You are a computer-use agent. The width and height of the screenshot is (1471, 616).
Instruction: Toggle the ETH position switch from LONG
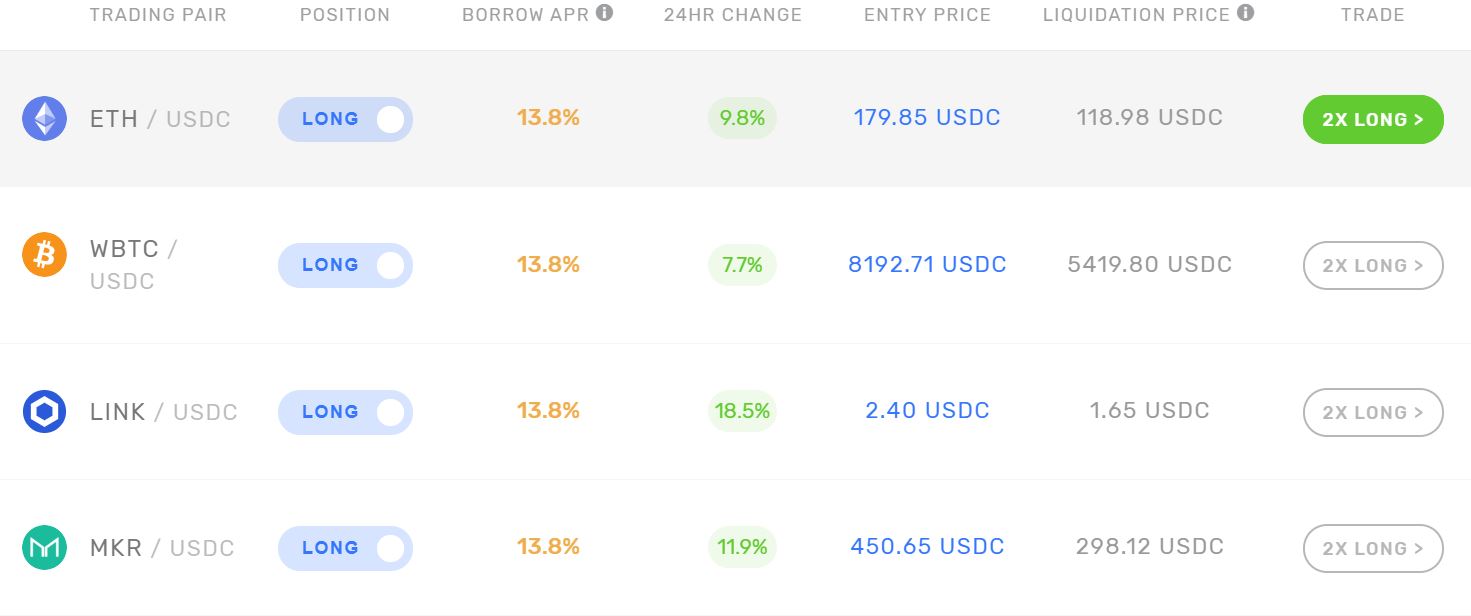[x=389, y=119]
